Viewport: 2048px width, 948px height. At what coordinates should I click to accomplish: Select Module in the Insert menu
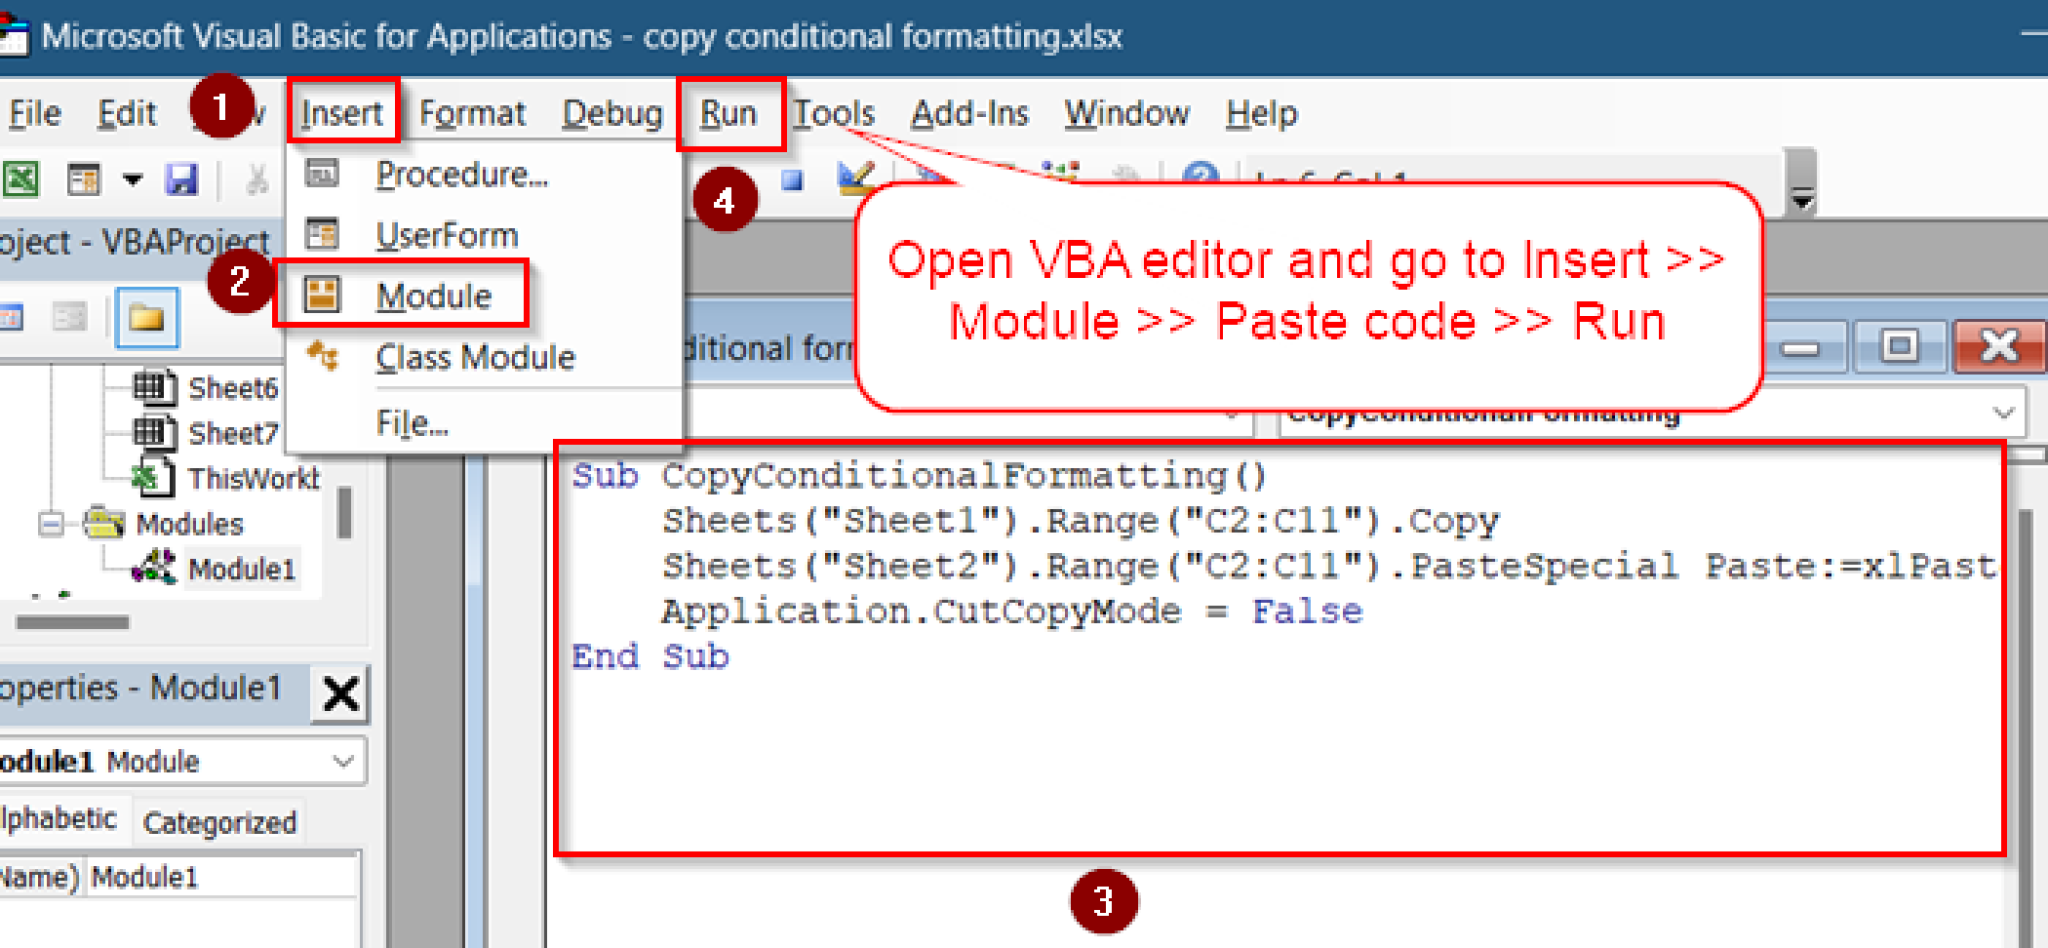click(x=433, y=296)
